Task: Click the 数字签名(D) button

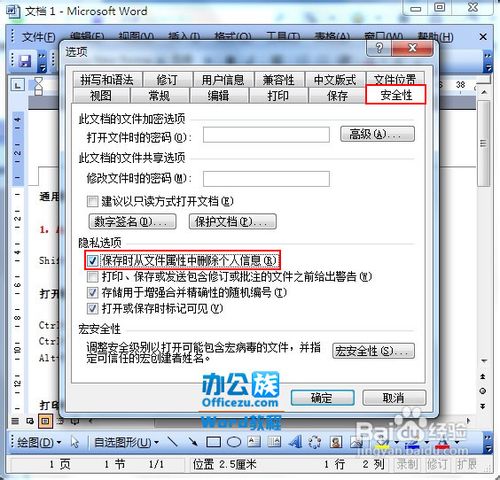Action: click(x=132, y=221)
